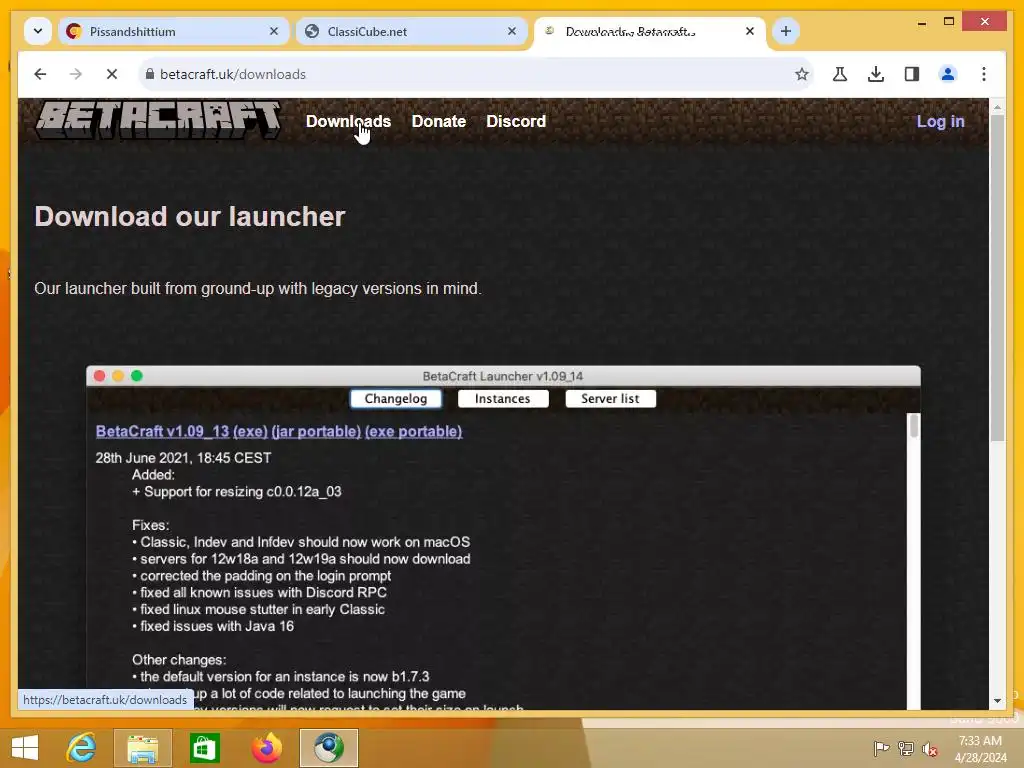Screen dimensions: 1024x768
Task: Select the Instances button in launcher preview
Action: (503, 398)
